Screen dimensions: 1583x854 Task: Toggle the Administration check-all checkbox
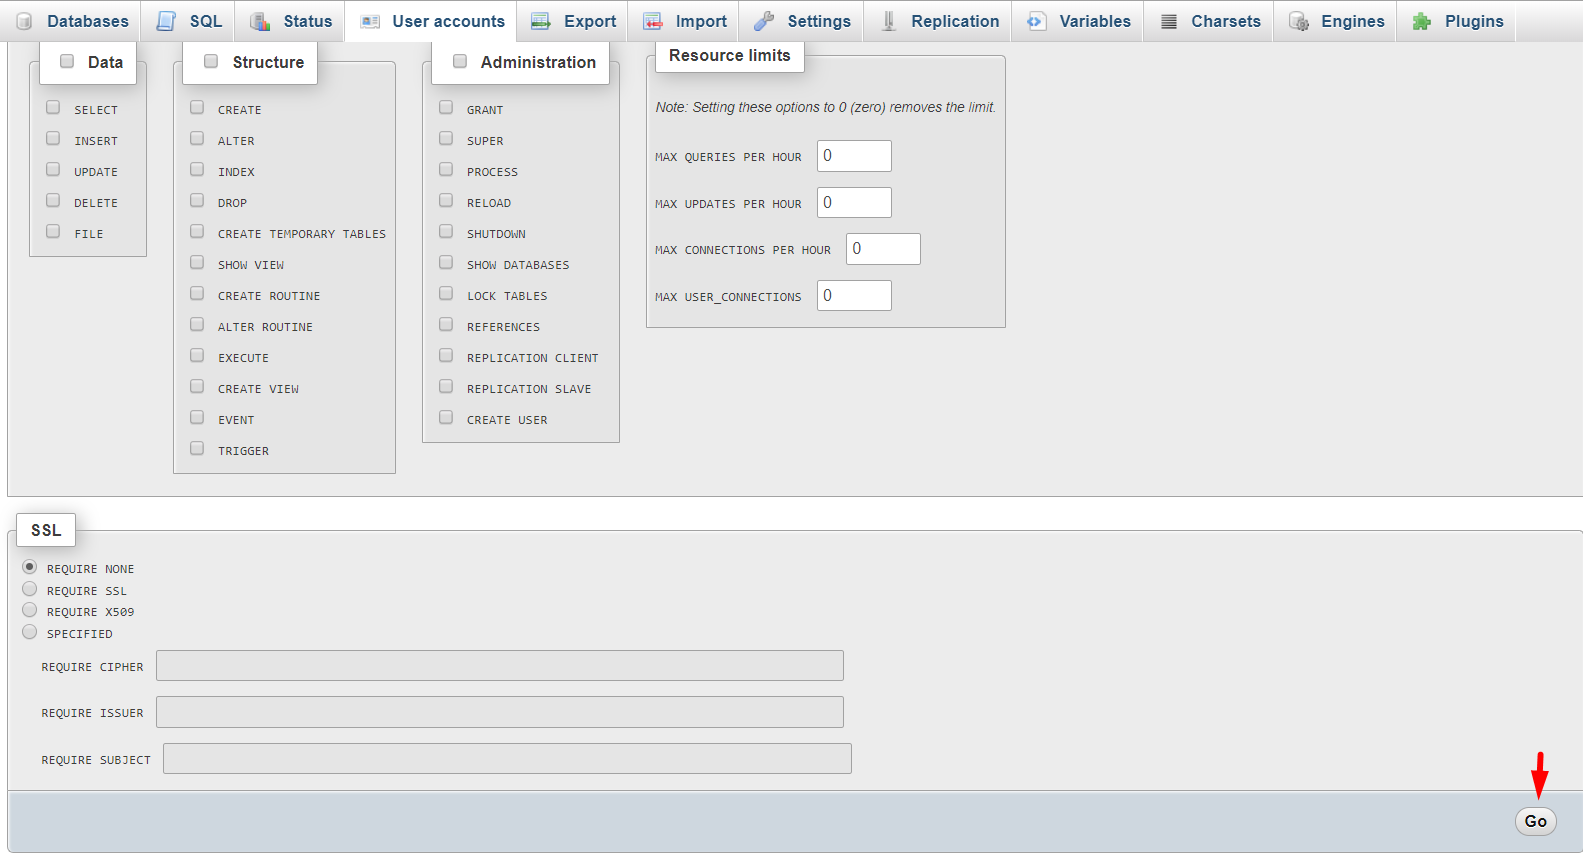460,61
